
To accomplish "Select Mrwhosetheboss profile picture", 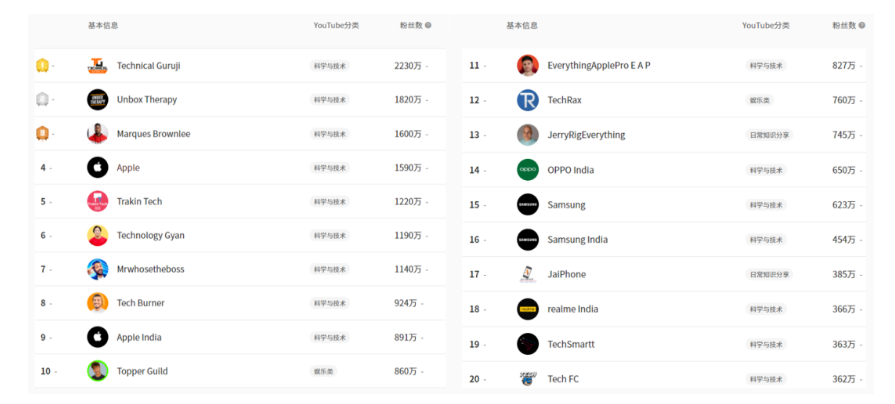I will pos(98,269).
